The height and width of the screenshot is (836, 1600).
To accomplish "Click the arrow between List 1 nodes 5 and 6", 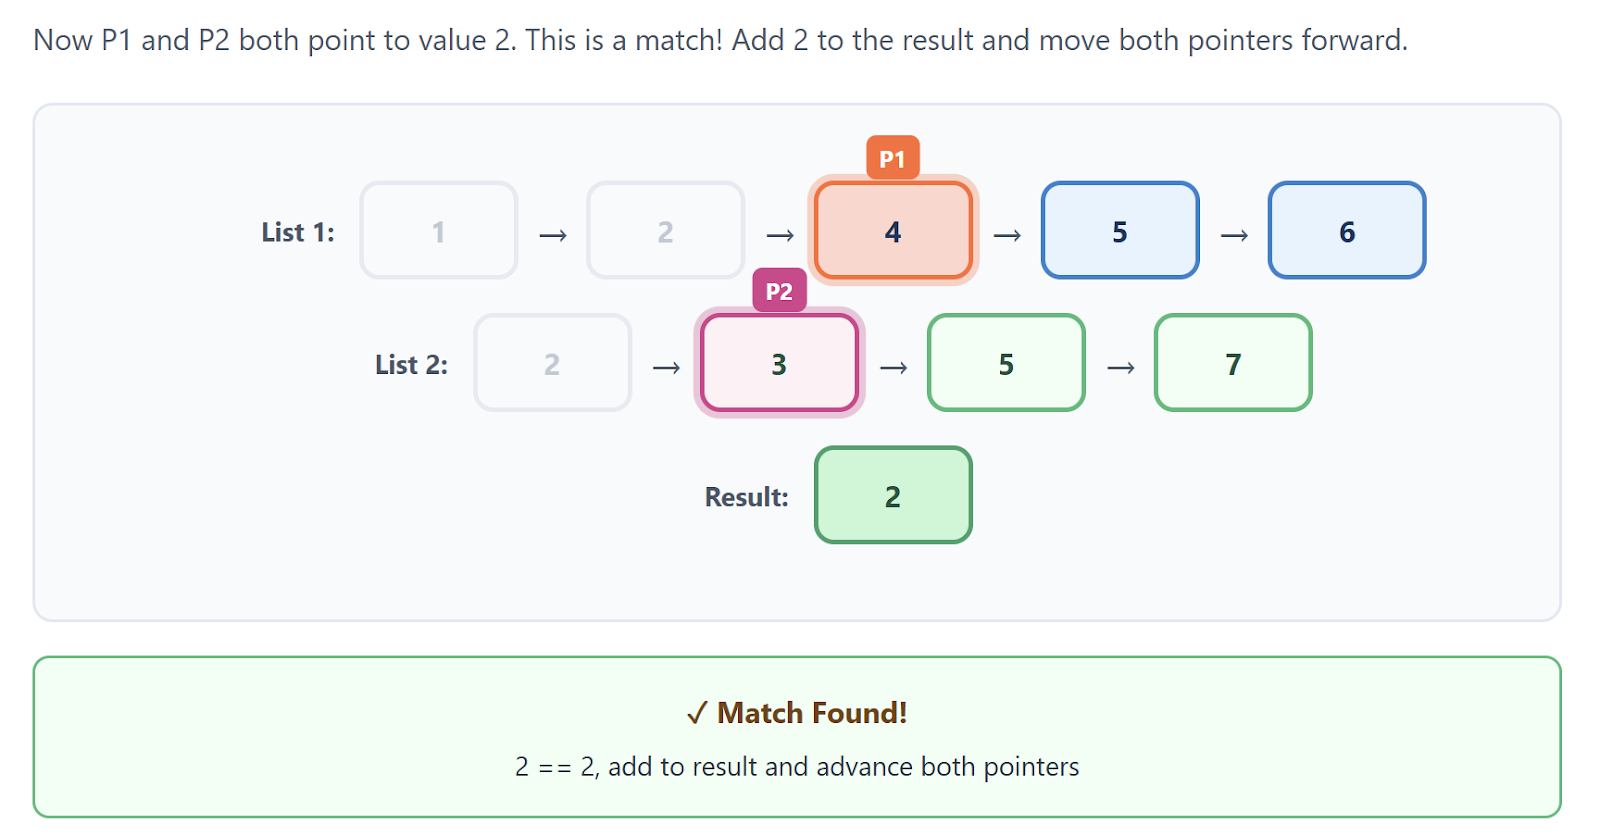I will 1234,235.
